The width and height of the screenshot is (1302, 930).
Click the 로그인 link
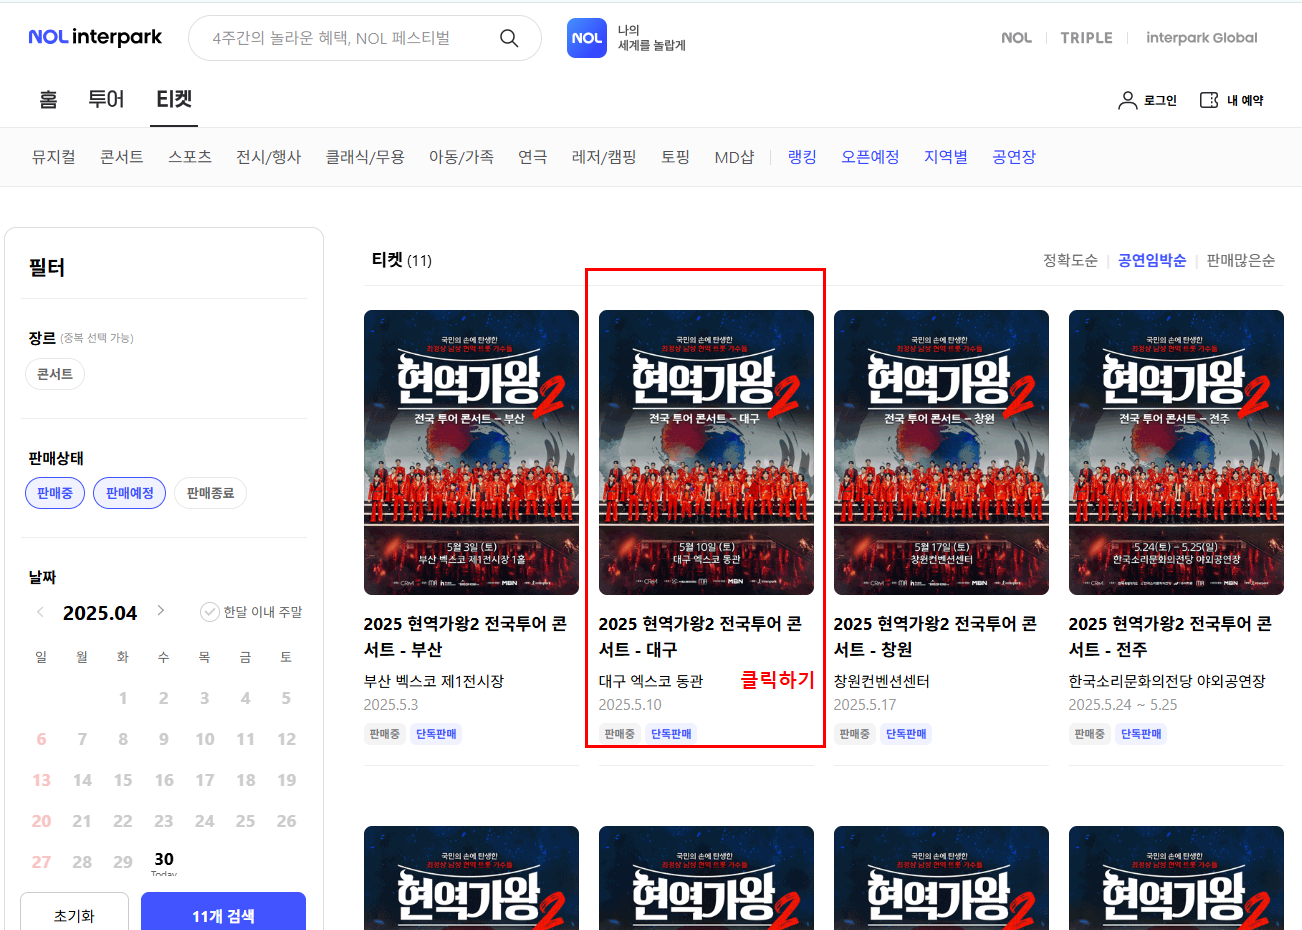click(x=1160, y=100)
